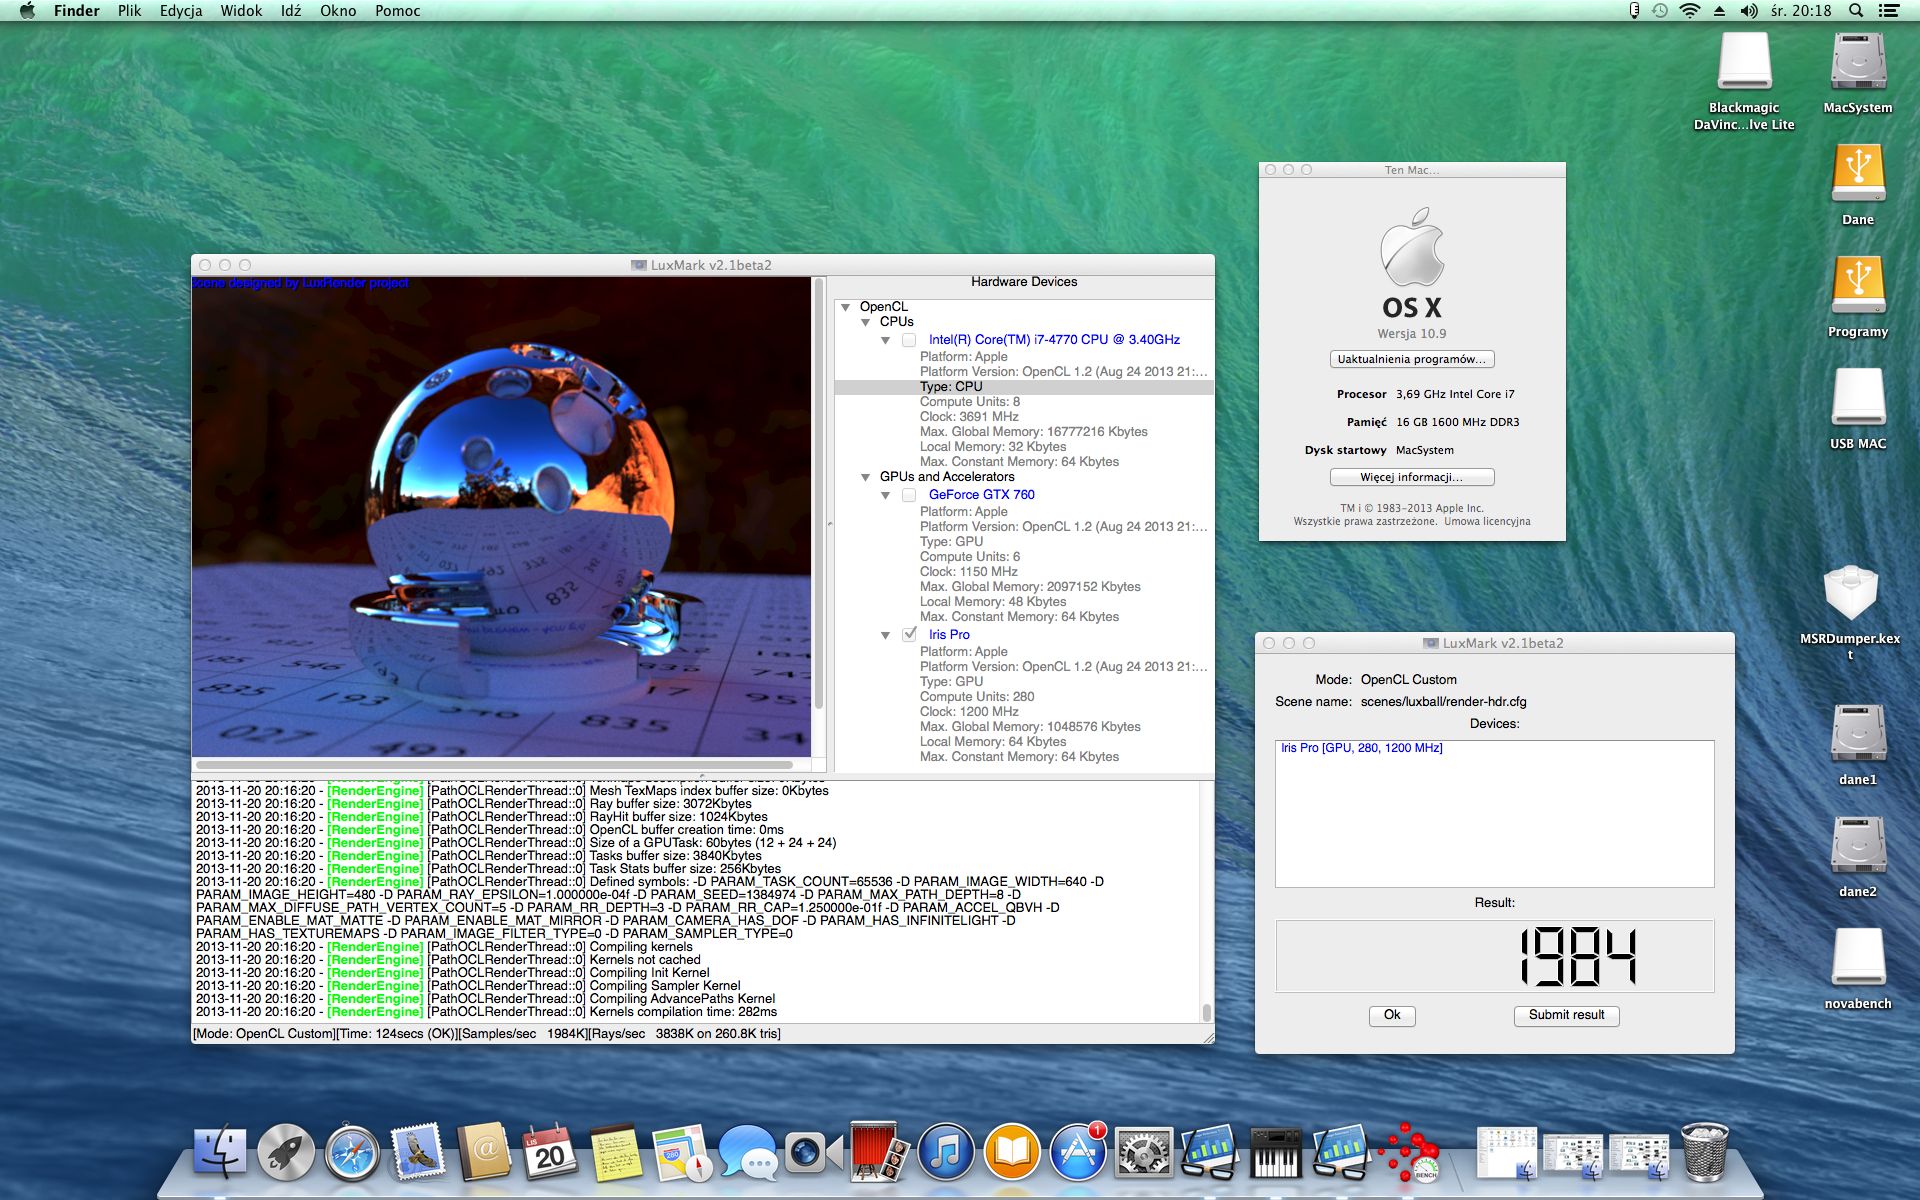Click the Time Machine menu bar icon
This screenshot has width=1920, height=1200.
(x=1660, y=11)
